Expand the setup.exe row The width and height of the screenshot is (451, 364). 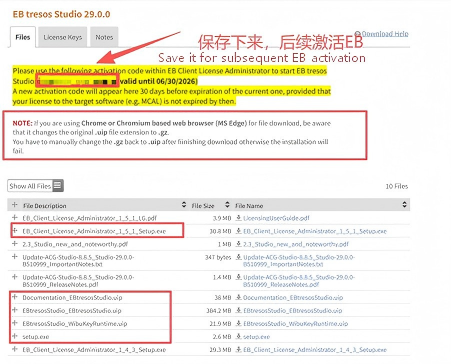(14, 336)
